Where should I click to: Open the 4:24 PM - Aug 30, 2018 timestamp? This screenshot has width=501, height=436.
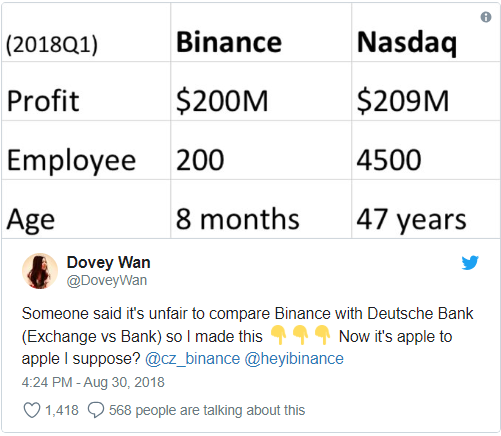tap(93, 382)
